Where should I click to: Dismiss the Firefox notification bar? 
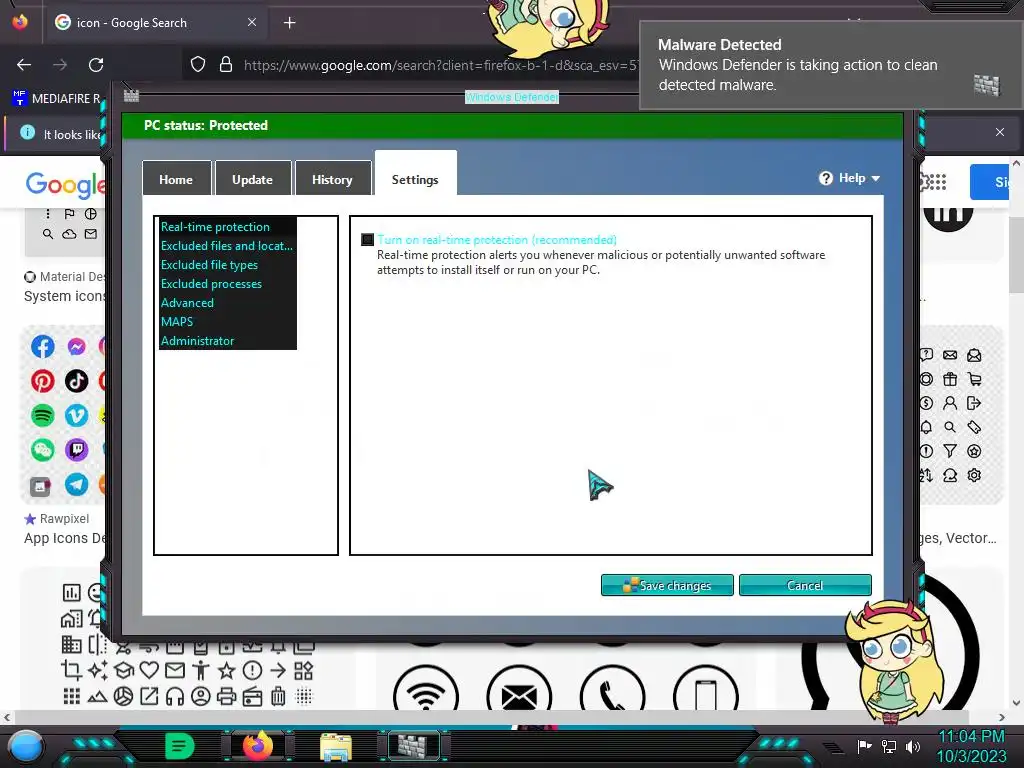pos(1000,132)
